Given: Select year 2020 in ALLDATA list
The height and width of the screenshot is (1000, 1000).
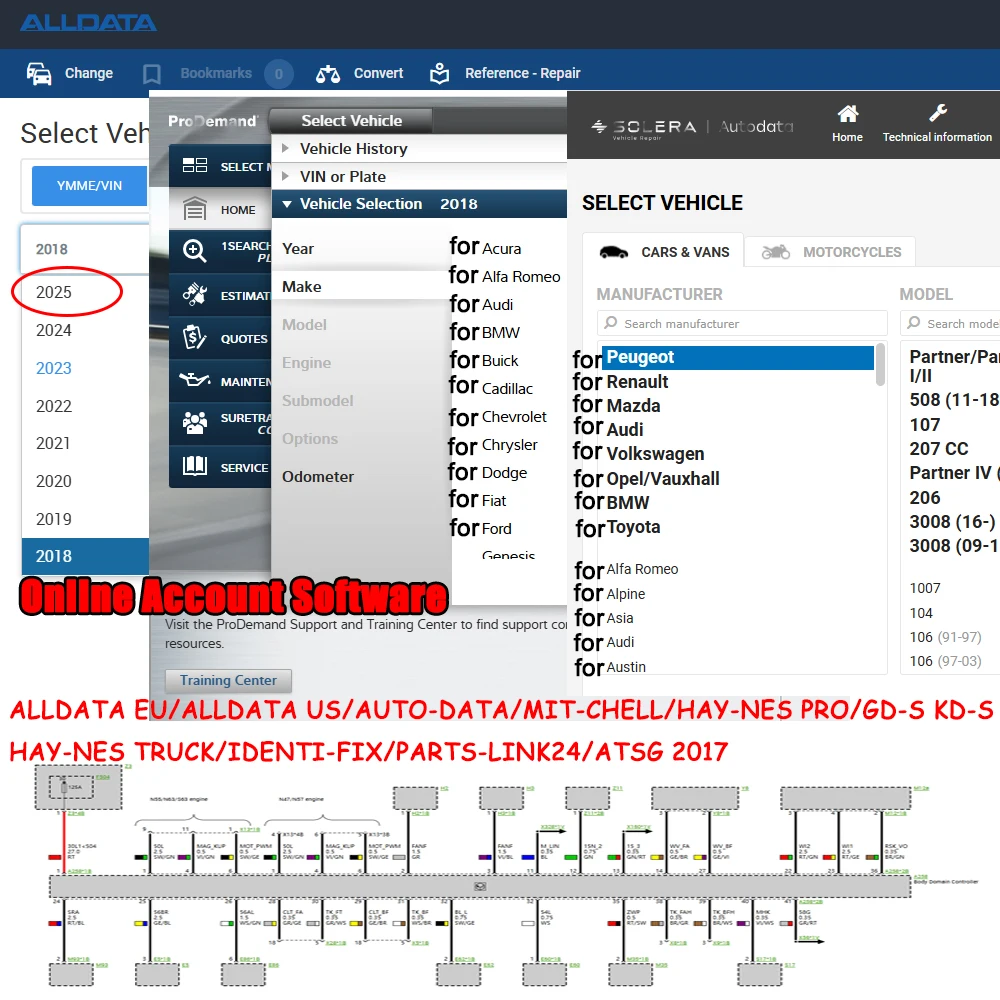Looking at the screenshot, I should tap(54, 482).
